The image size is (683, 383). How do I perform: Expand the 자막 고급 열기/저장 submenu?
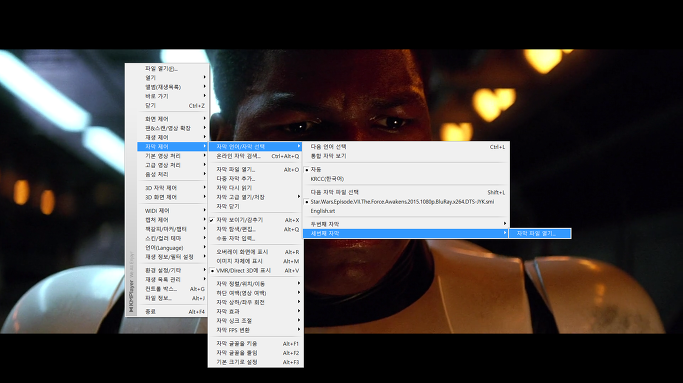tap(256, 197)
